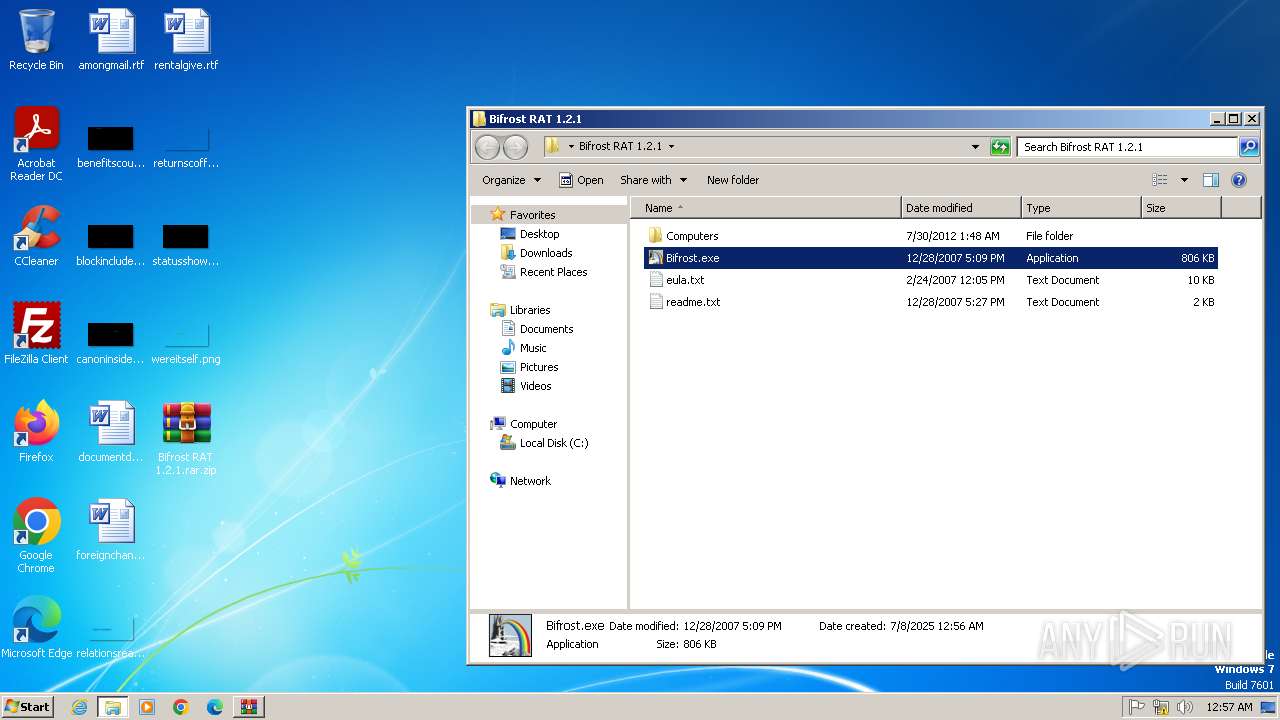Select Network in the navigation pane

tap(520, 481)
